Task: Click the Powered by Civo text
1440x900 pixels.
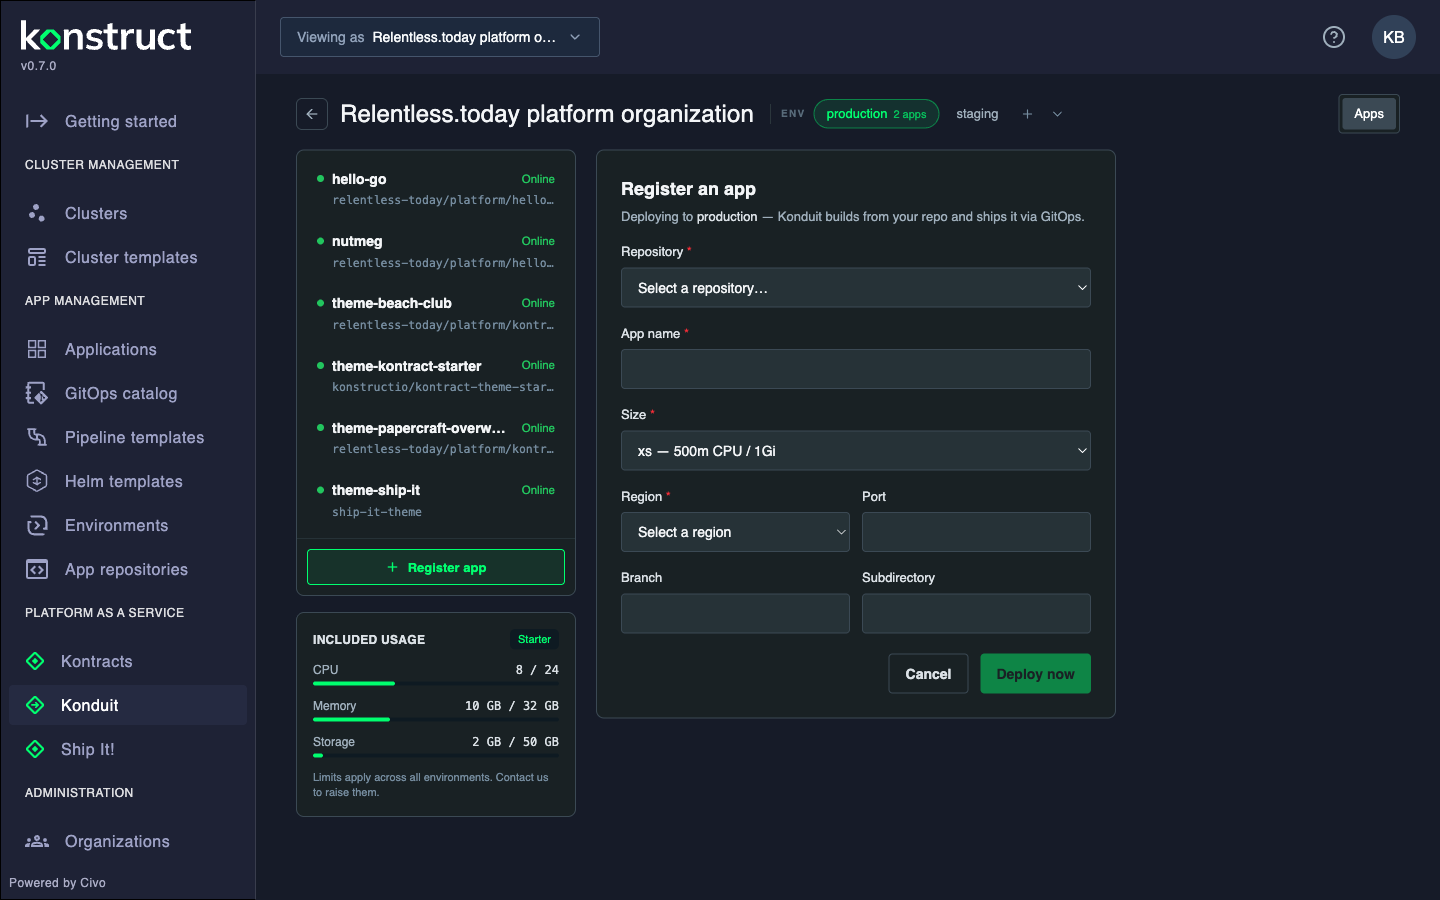Action: coord(57,883)
